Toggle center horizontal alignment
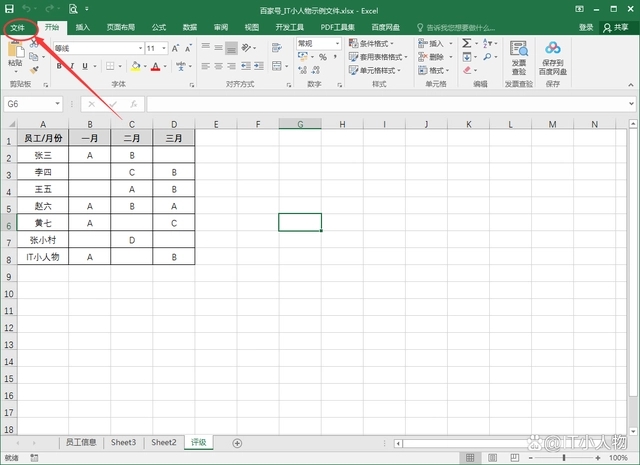640x465 pixels. tap(219, 66)
